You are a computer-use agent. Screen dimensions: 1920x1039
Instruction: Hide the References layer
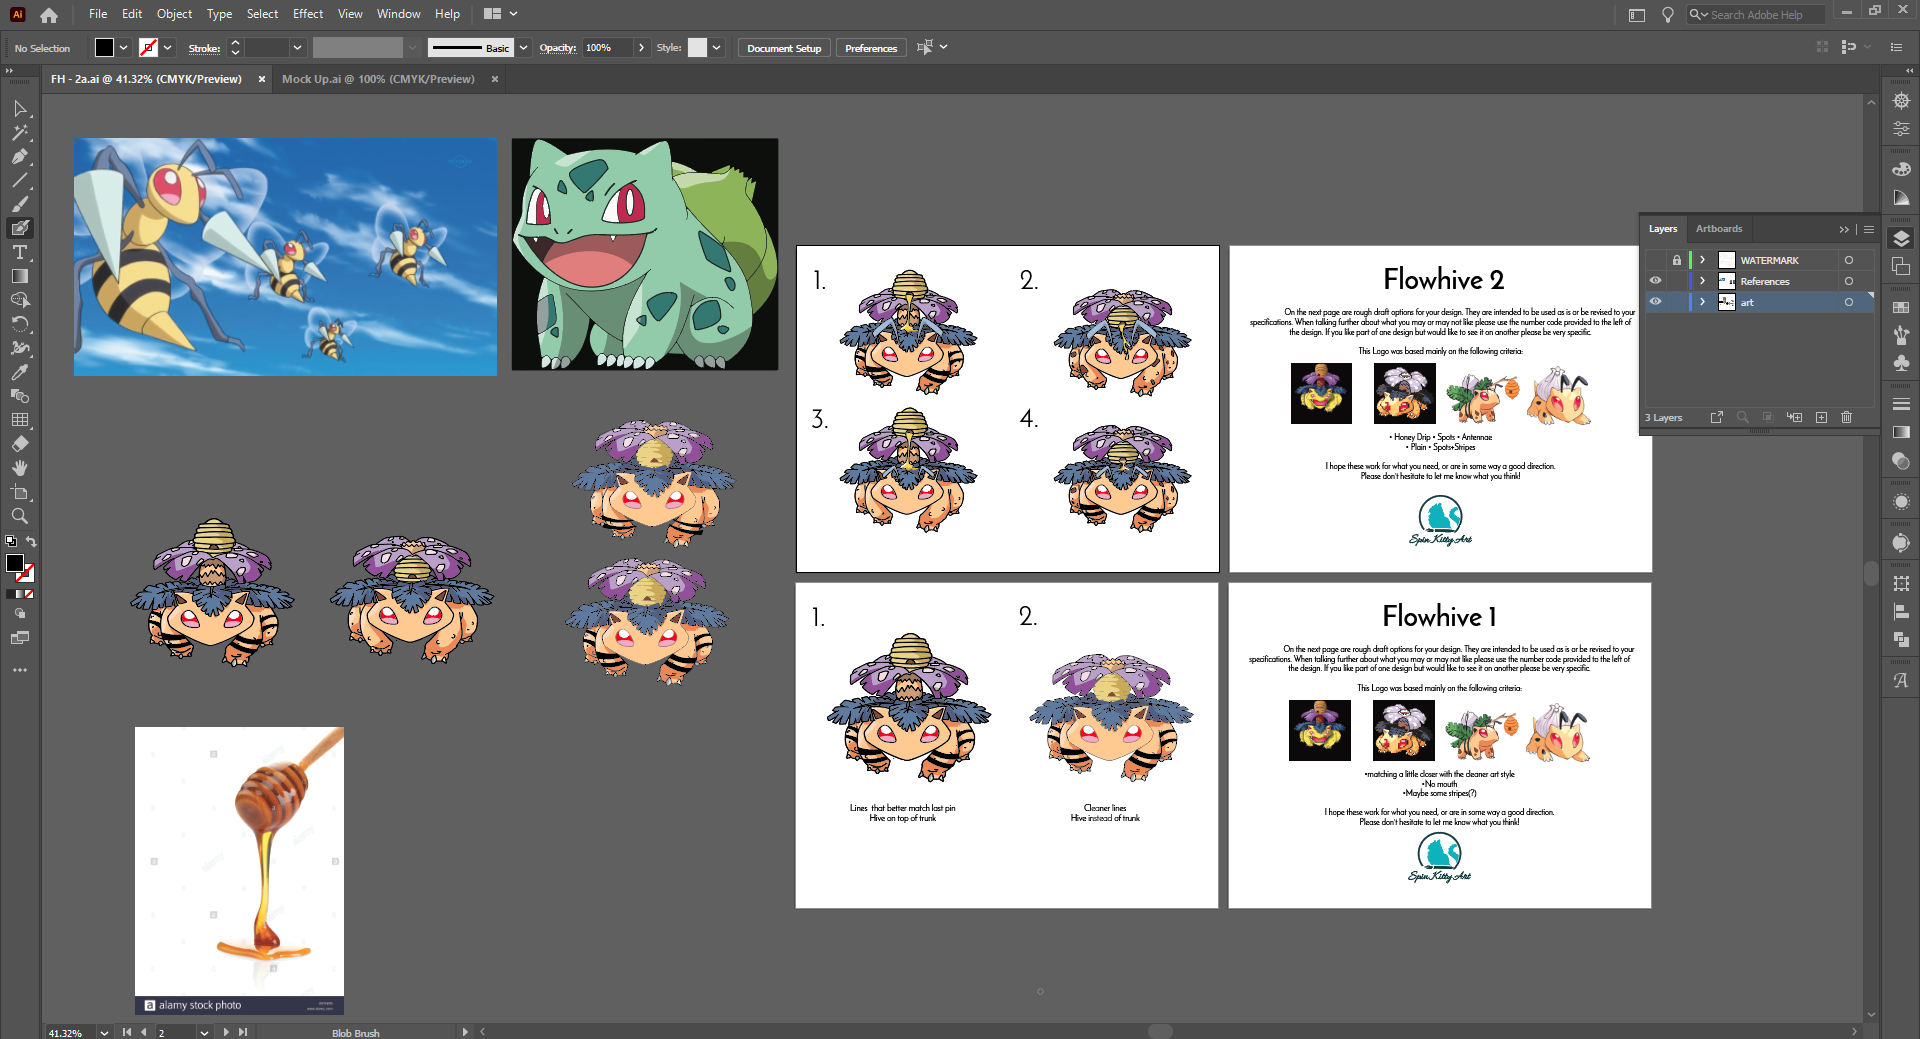1655,281
